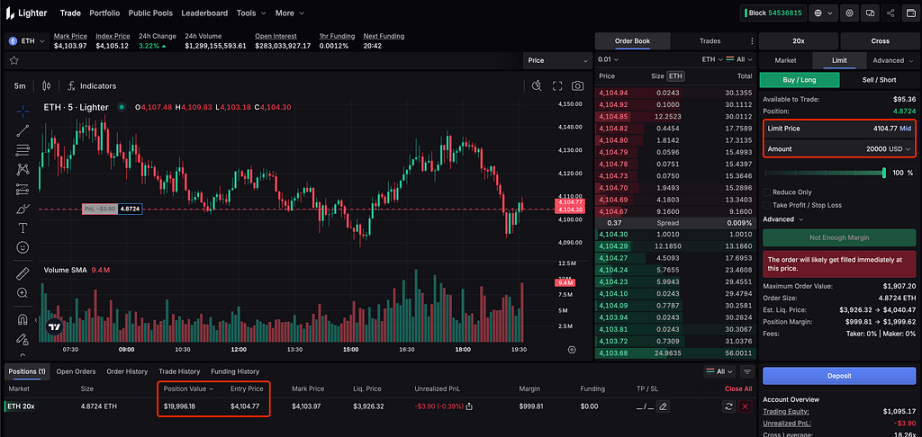Viewport: 922px width, 437px height.
Task: Select the text annotation tool
Action: 22,228
